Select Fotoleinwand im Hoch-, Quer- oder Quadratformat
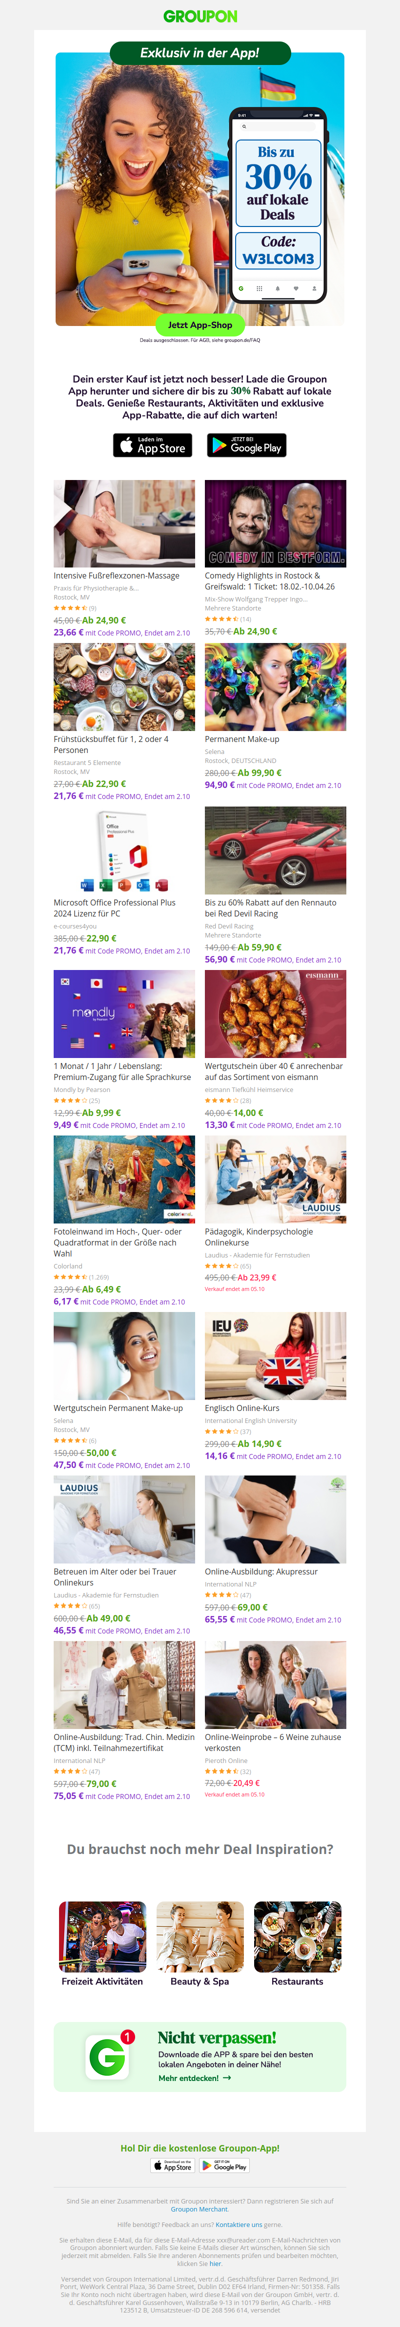400x2327 pixels. click(x=118, y=1242)
